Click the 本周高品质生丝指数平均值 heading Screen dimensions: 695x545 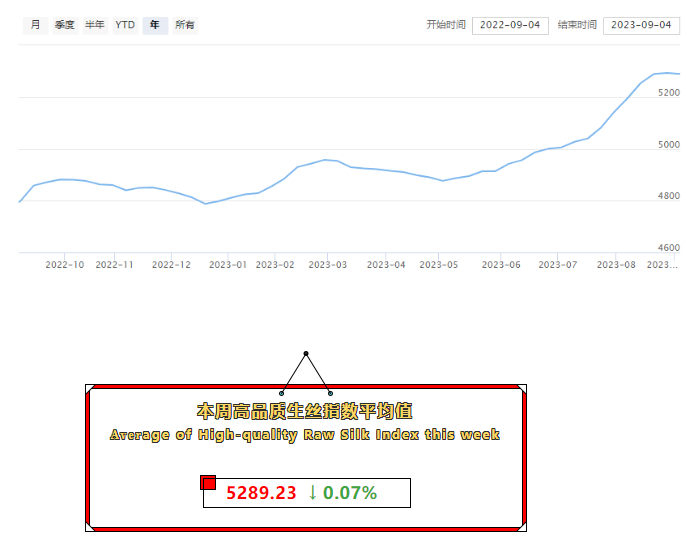305,411
